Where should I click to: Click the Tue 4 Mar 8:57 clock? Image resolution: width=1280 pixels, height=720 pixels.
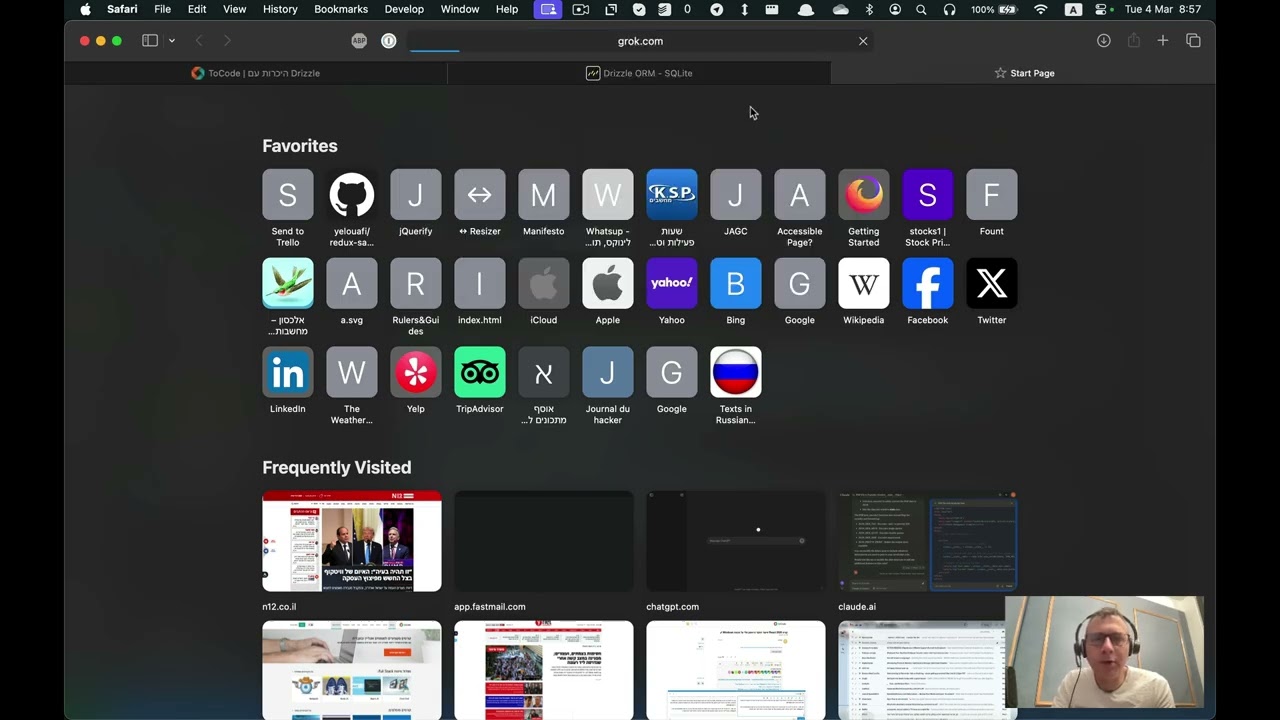[x=1163, y=9]
